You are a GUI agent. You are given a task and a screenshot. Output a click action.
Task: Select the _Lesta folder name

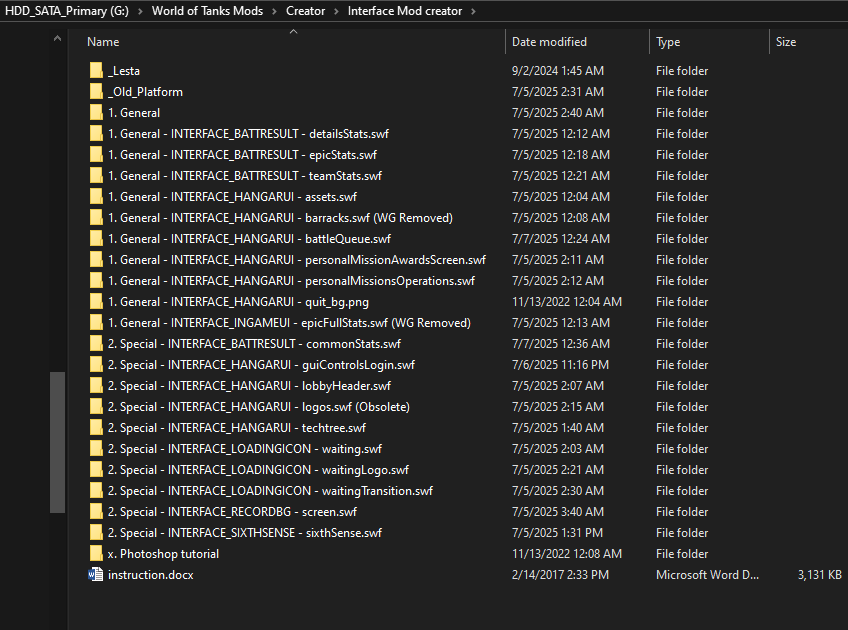(124, 71)
